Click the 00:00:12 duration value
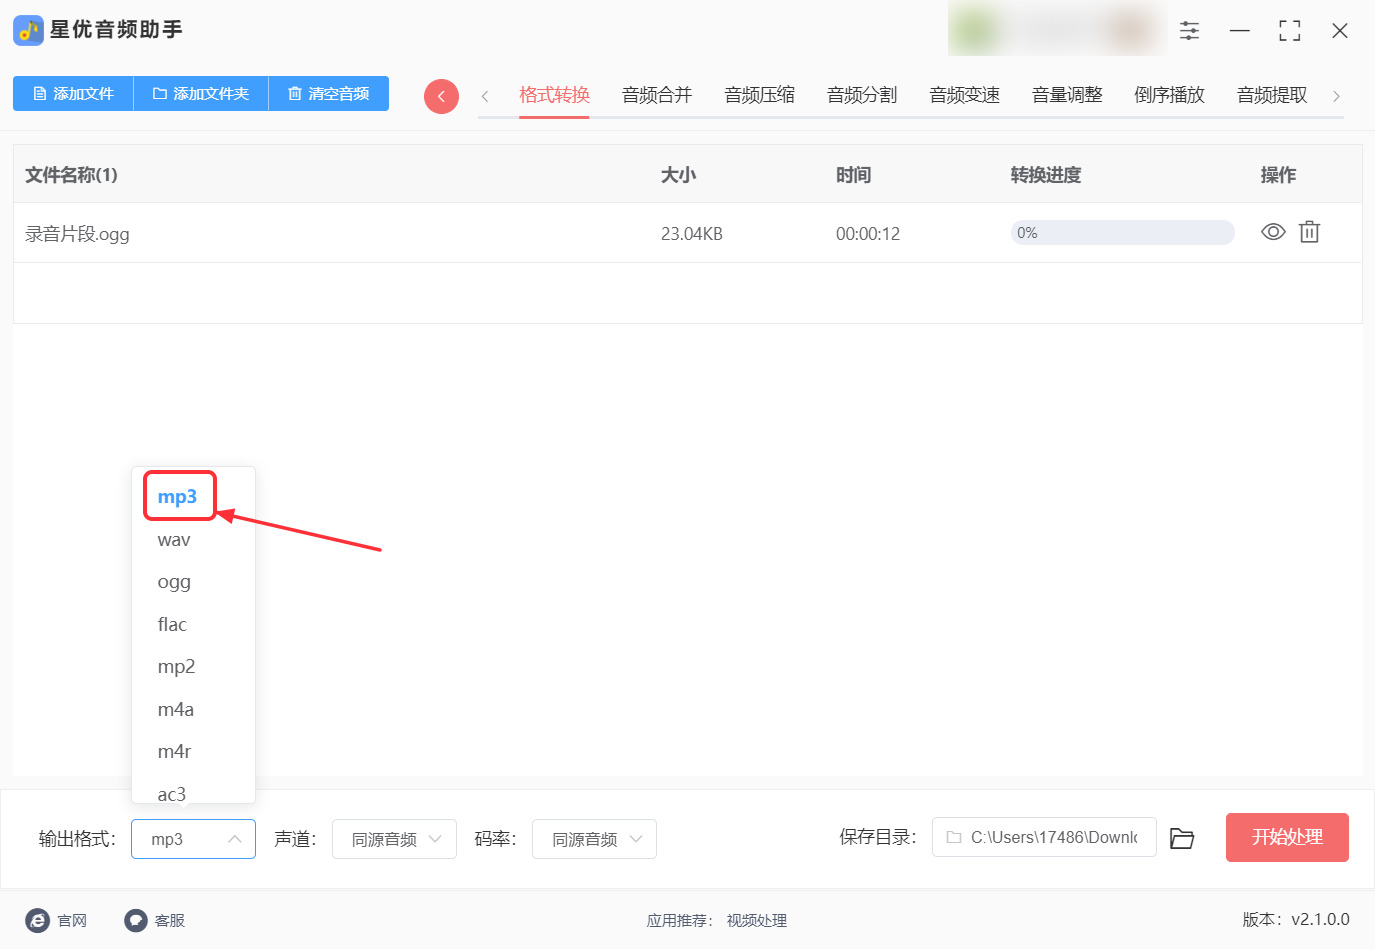The width and height of the screenshot is (1375, 950). pos(868,234)
